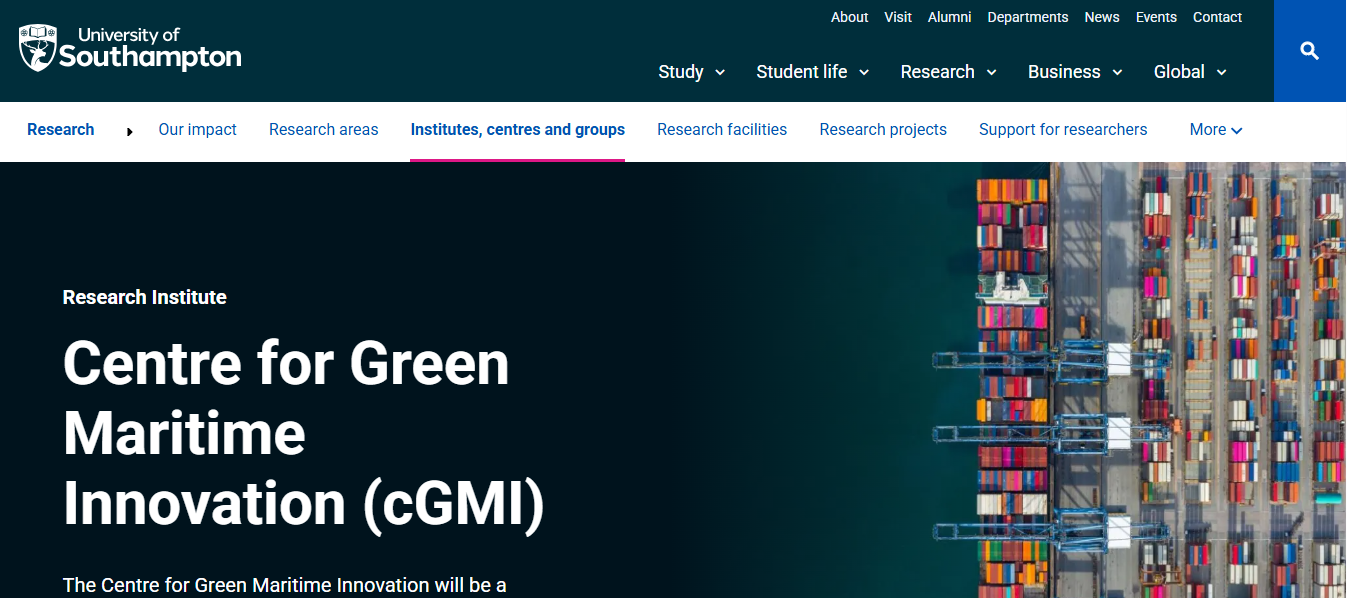The width and height of the screenshot is (1347, 598).
Task: Go to the Departments page
Action: 1027,17
